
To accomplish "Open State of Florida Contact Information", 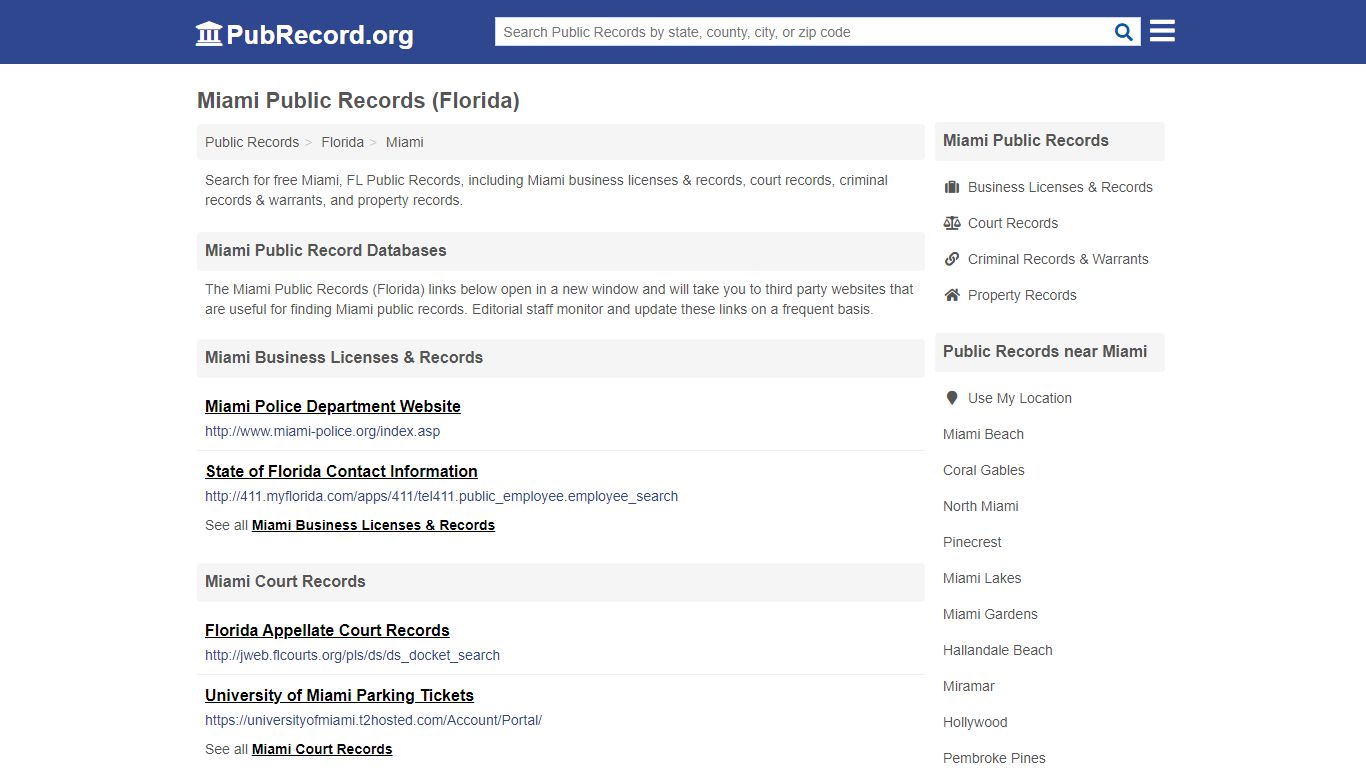I will (342, 471).
